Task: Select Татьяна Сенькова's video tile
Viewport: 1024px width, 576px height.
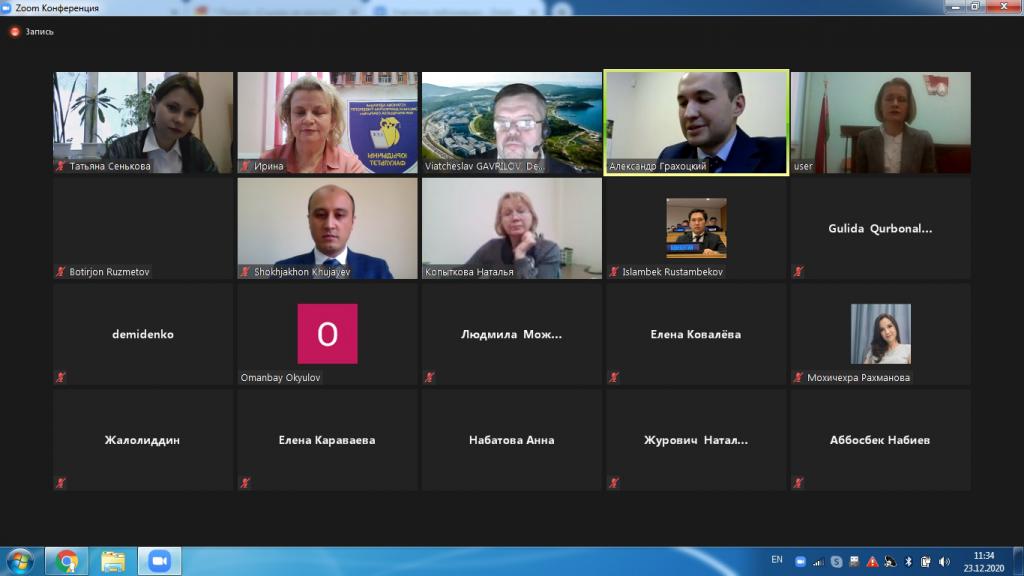Action: [x=143, y=122]
